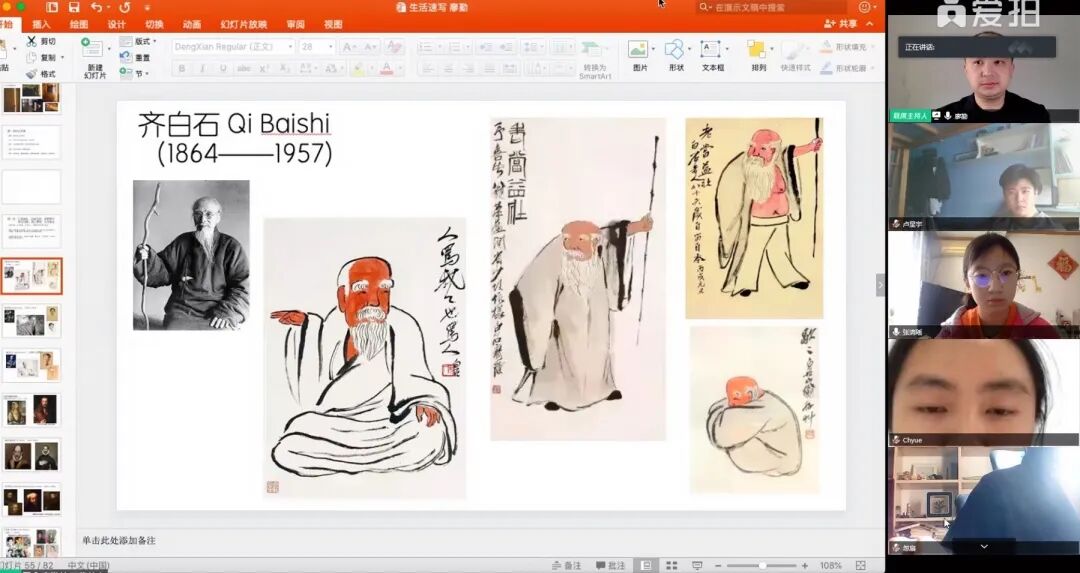Click the New Slide (新建幻灯片) icon
The height and width of the screenshot is (573, 1080).
pos(91,48)
